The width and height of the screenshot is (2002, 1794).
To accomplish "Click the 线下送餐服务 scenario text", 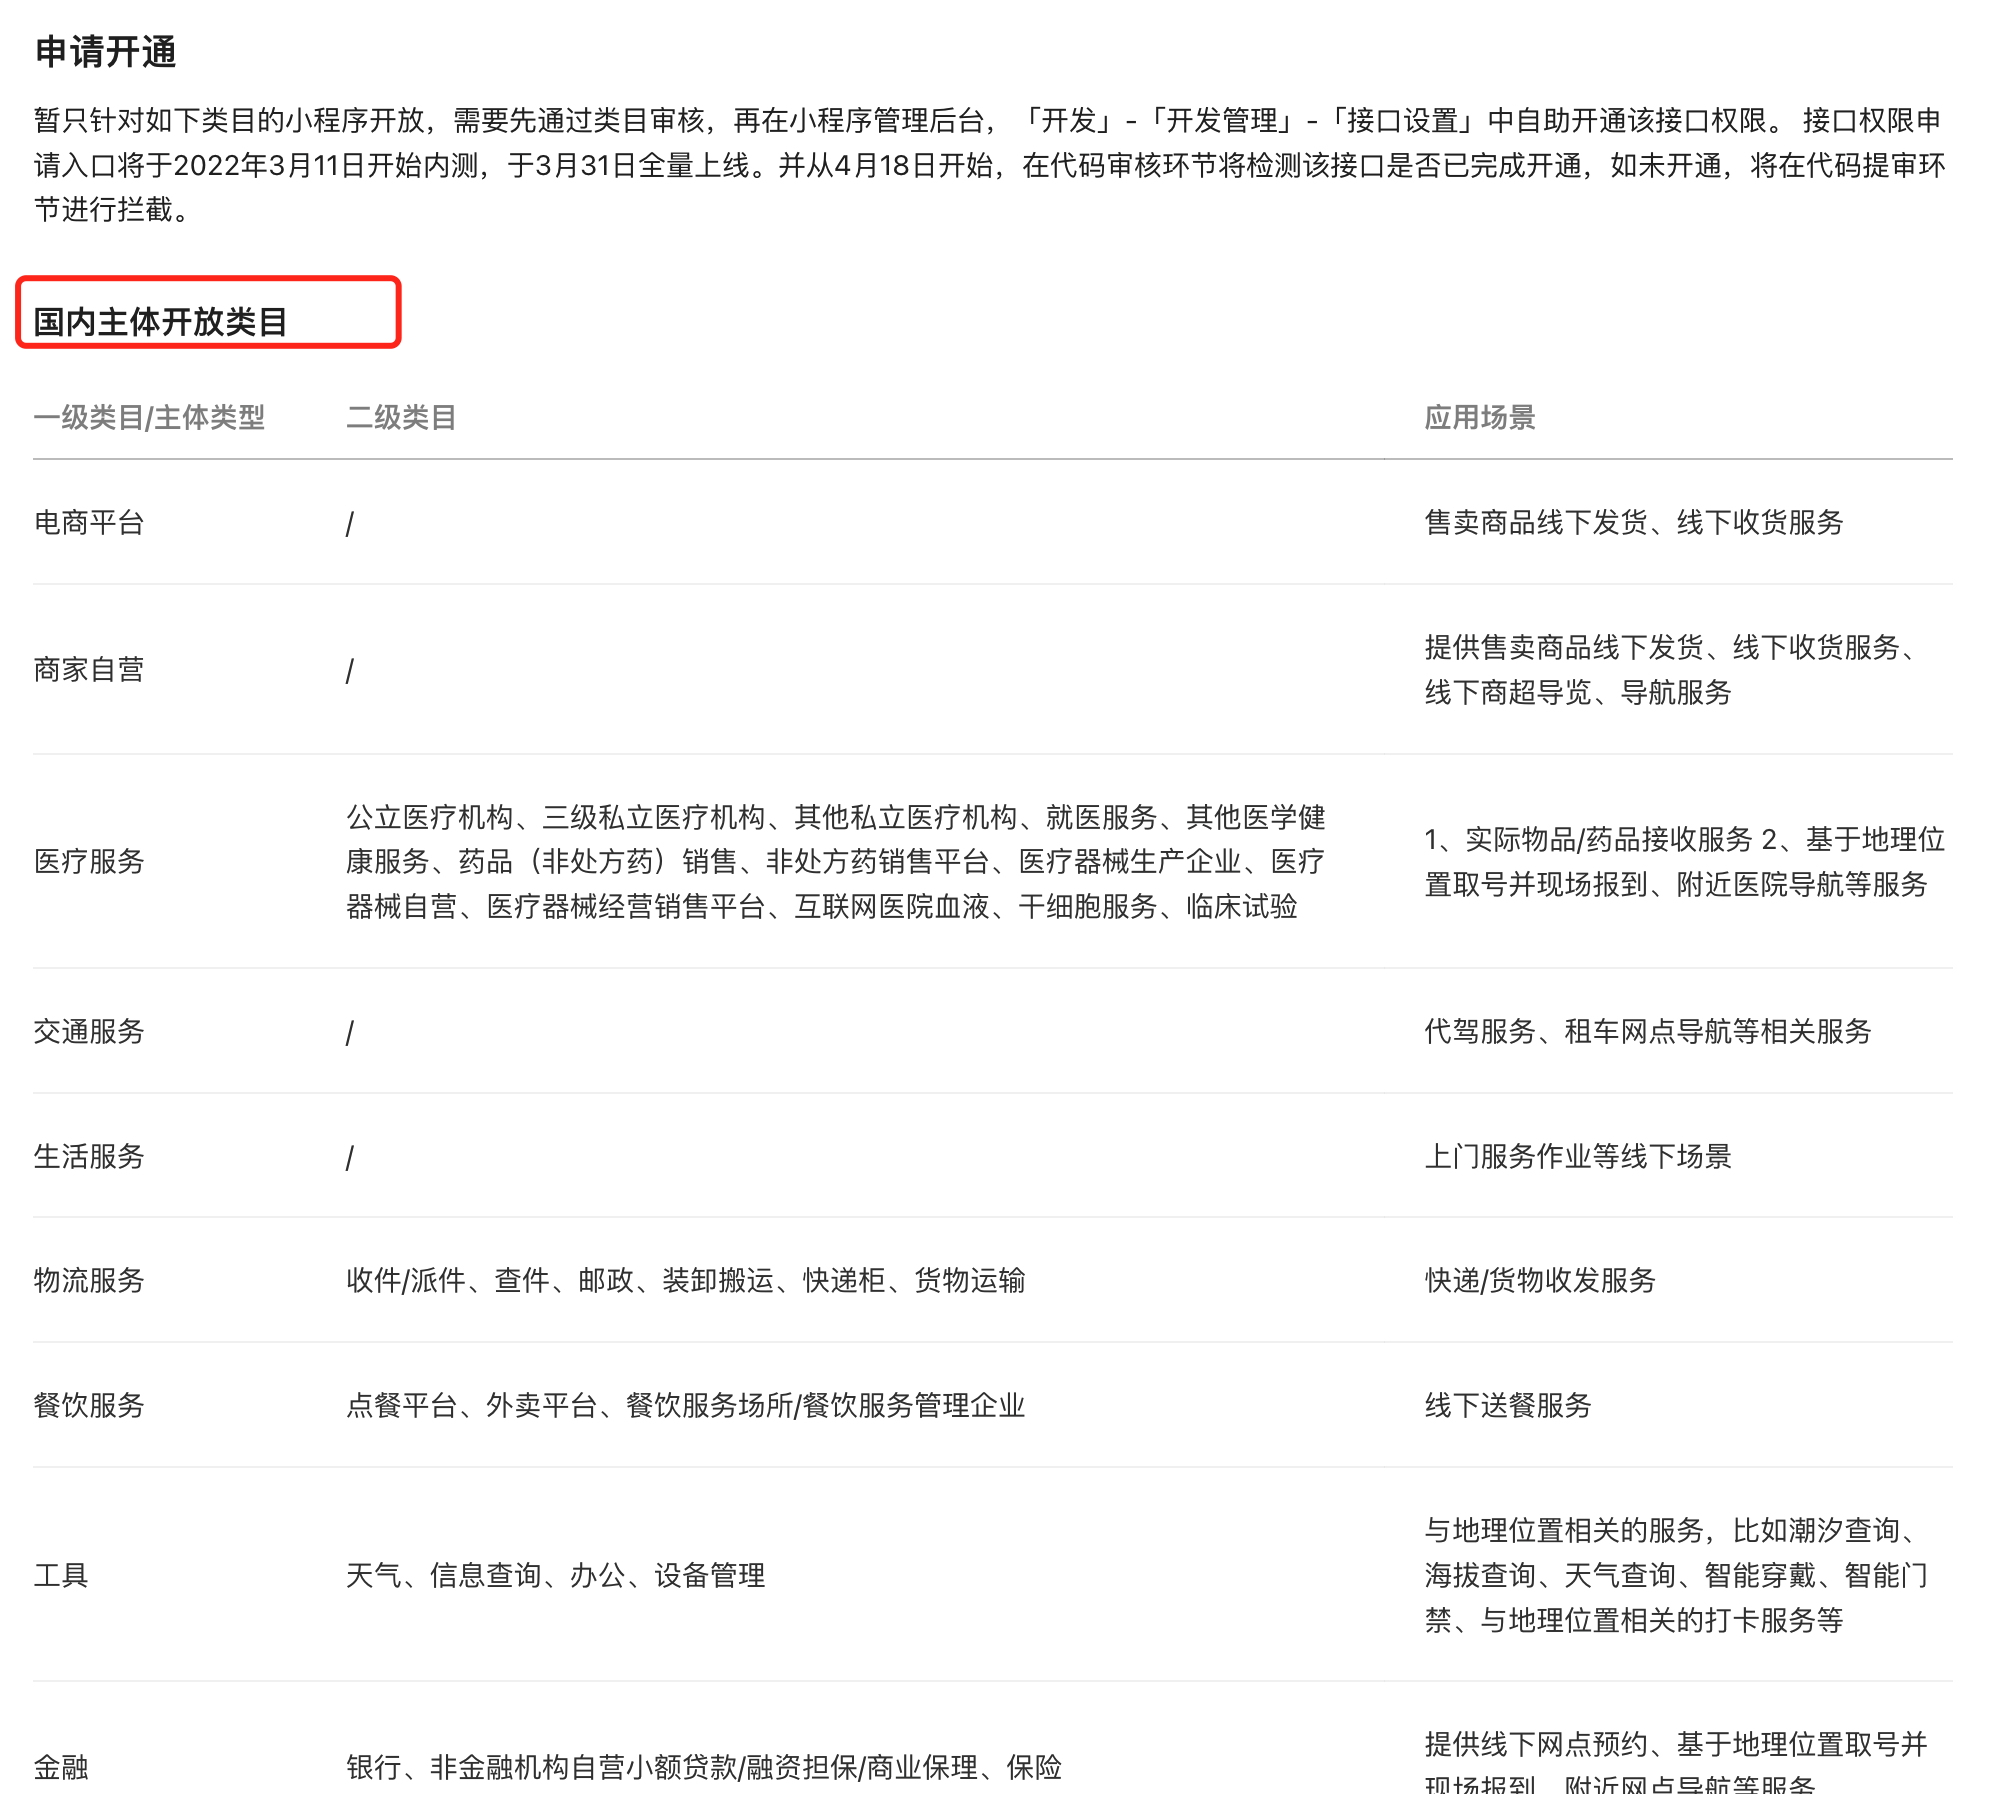I will pyautogui.click(x=1507, y=1406).
